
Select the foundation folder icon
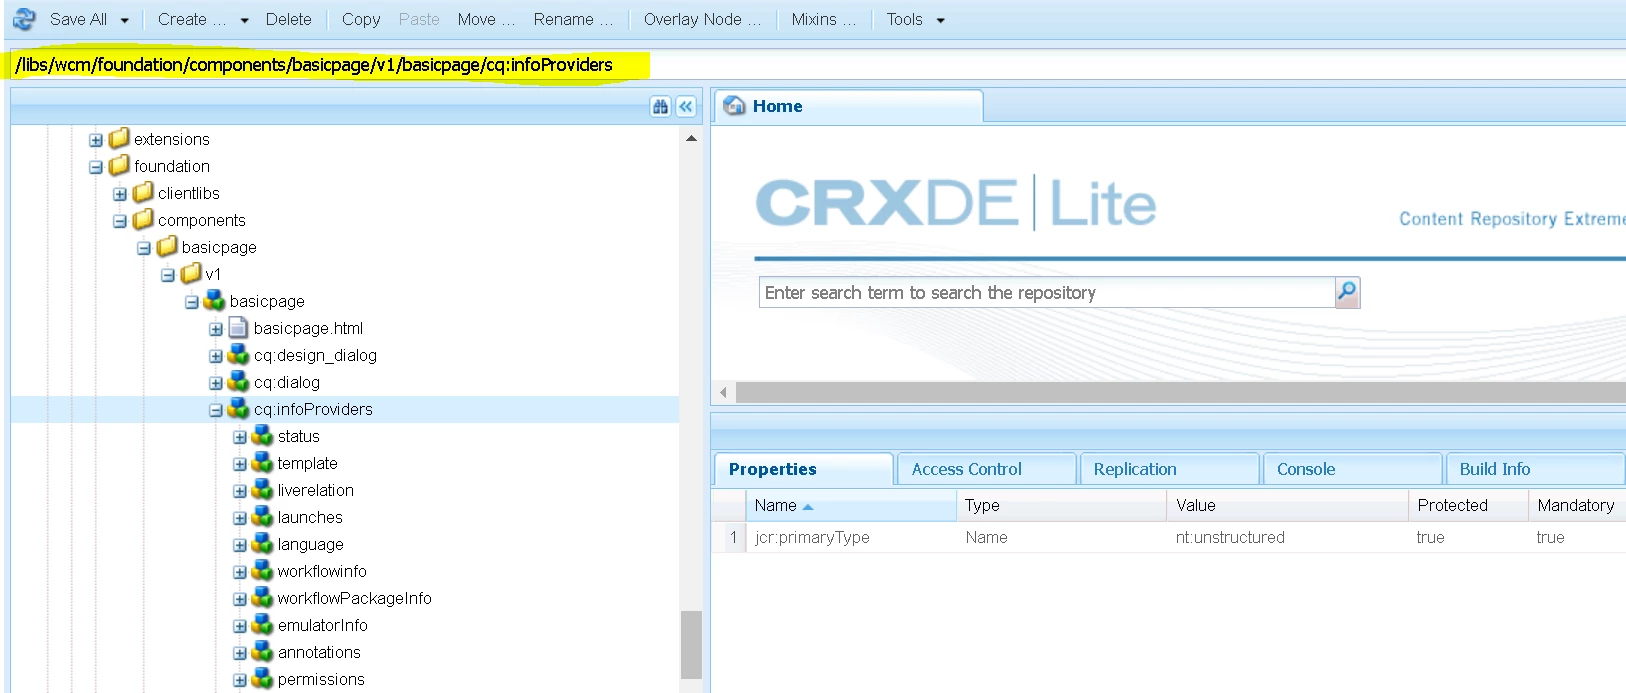click(119, 165)
